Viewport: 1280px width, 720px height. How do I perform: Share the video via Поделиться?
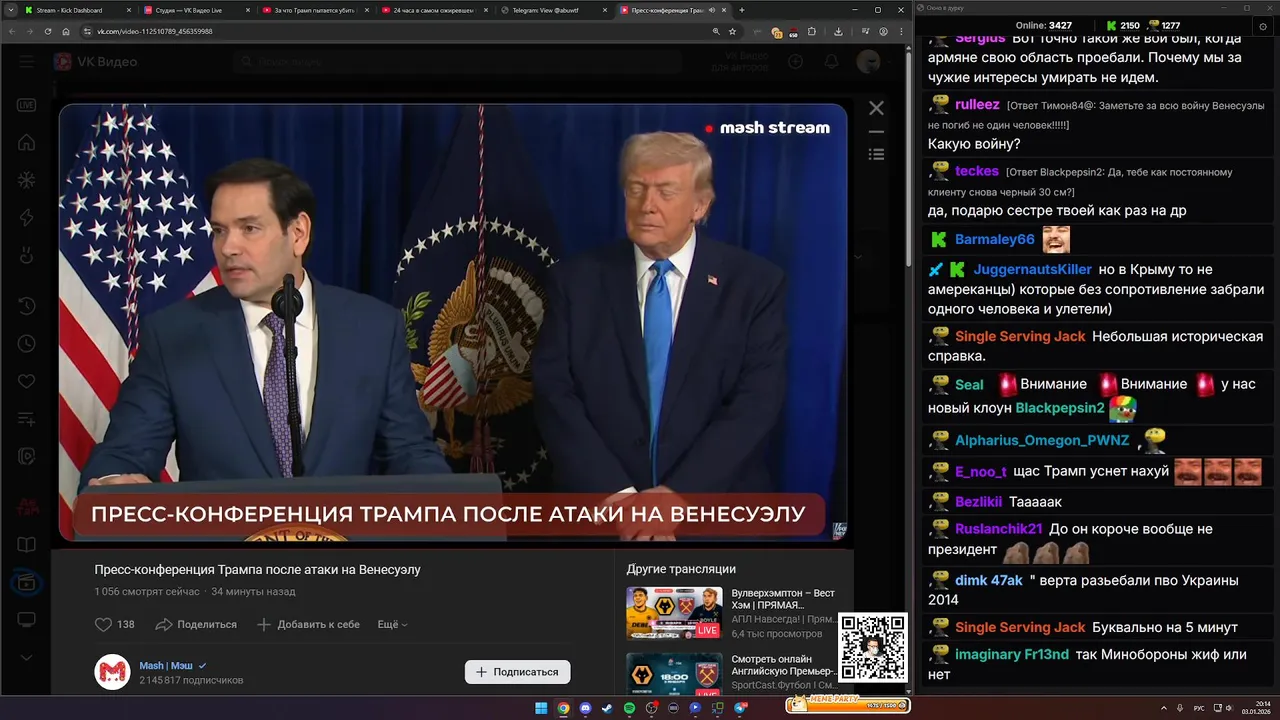(196, 624)
